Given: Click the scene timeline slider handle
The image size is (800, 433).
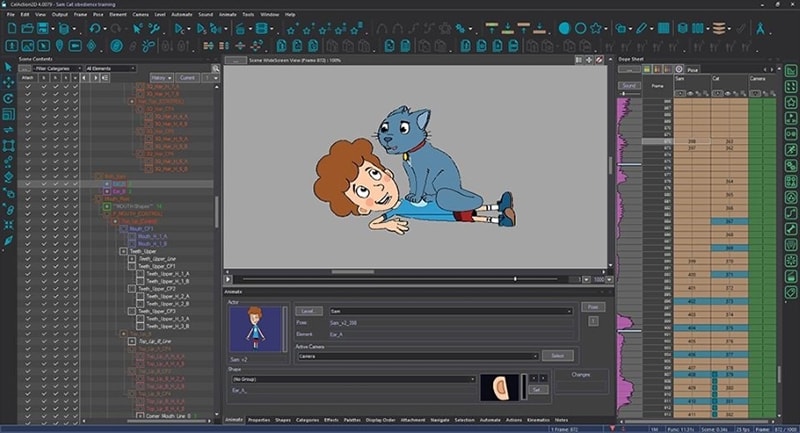Looking at the screenshot, I should 515,279.
